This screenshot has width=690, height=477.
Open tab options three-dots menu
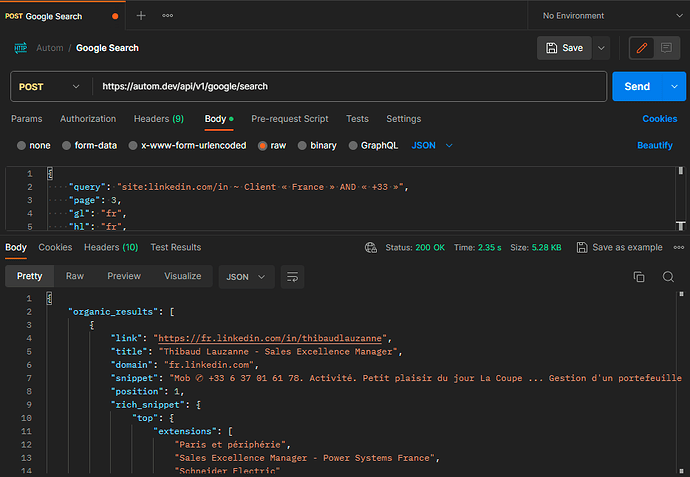[167, 16]
